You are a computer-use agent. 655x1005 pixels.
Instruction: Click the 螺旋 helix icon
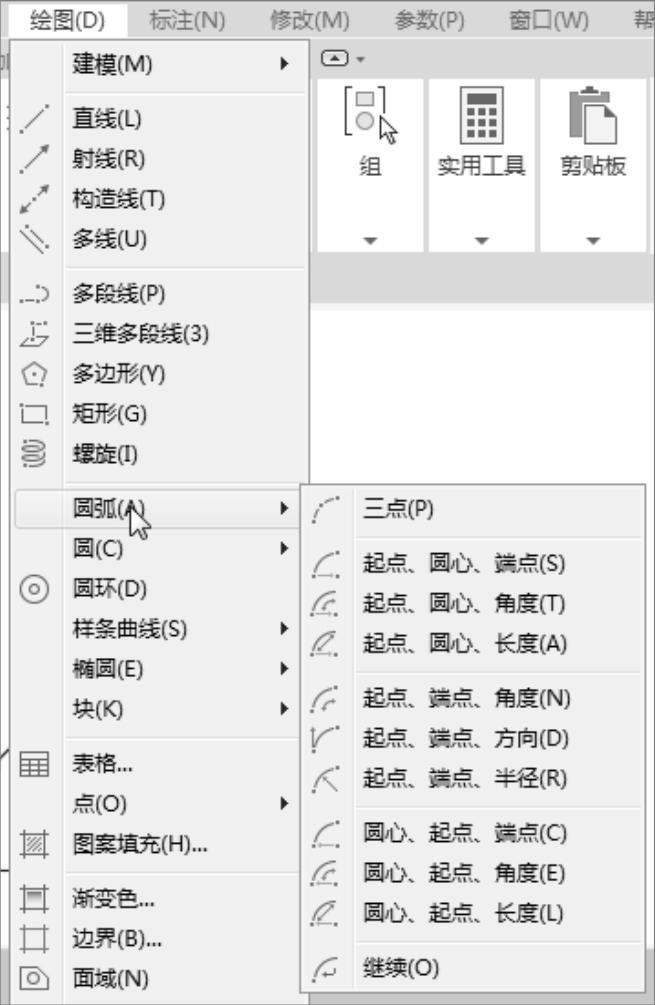point(35,454)
